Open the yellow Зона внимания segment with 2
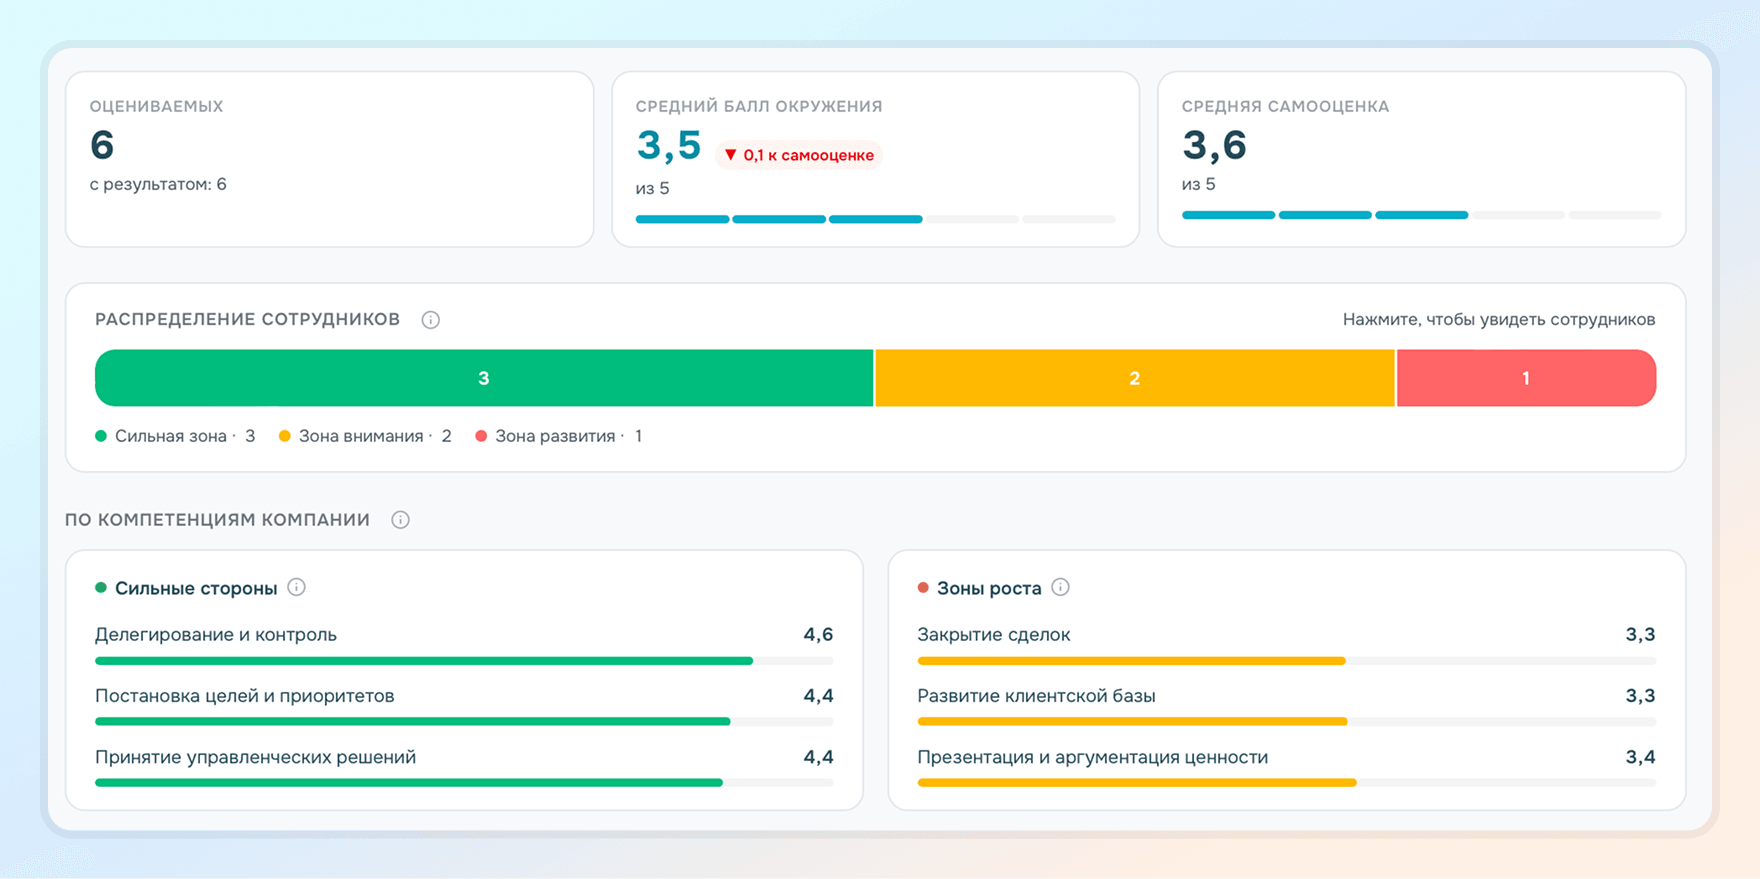The height and width of the screenshot is (879, 1760). click(x=1135, y=378)
